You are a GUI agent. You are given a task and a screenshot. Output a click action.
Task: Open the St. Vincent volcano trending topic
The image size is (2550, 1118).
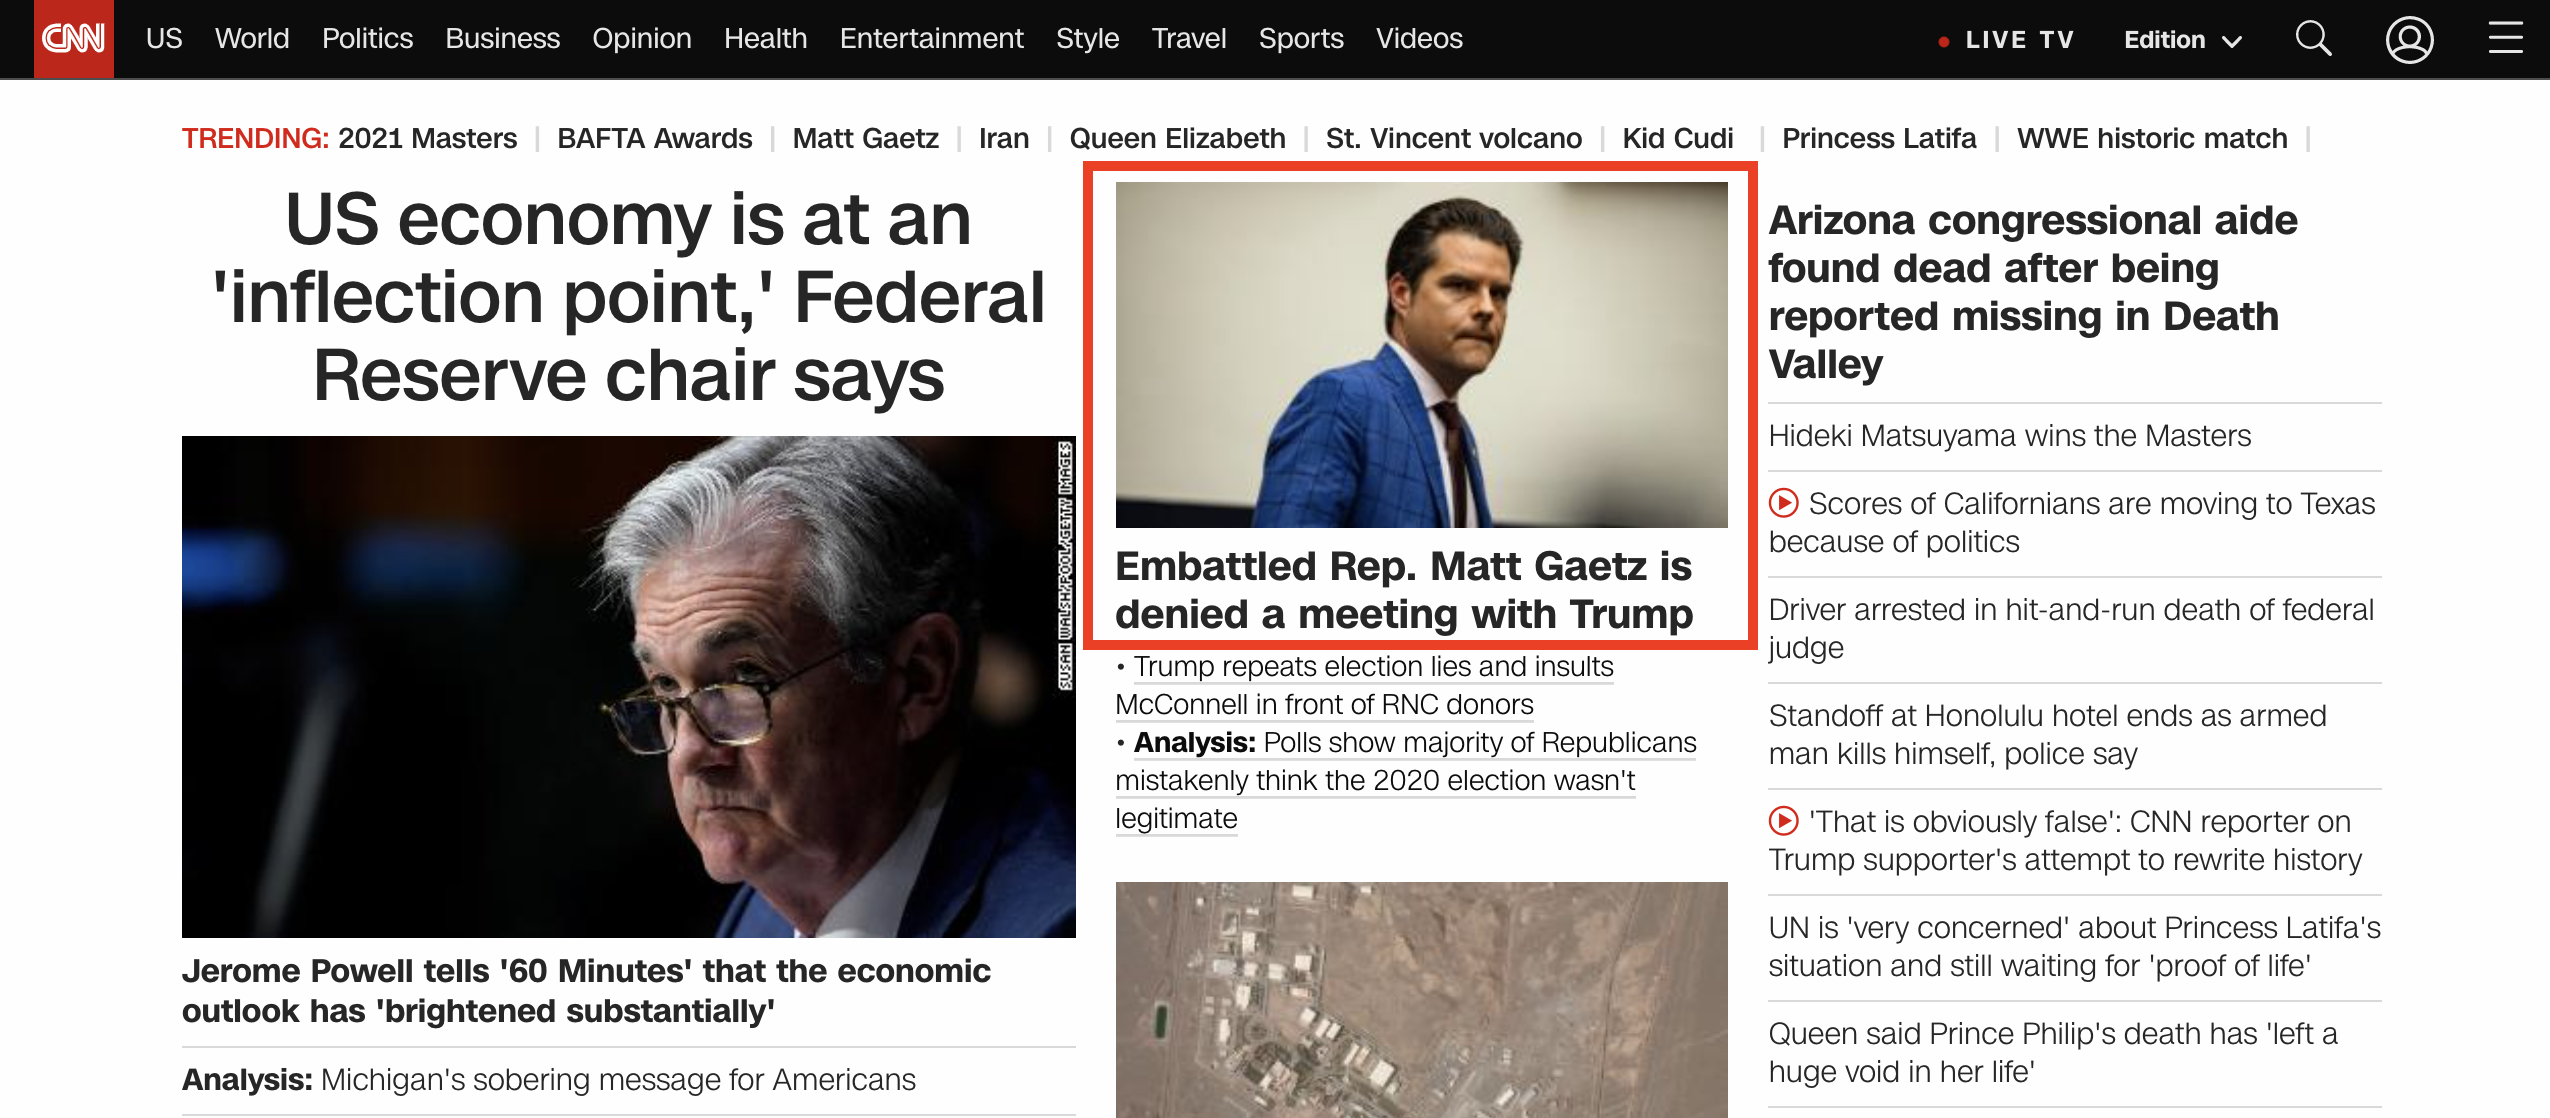coord(1453,138)
